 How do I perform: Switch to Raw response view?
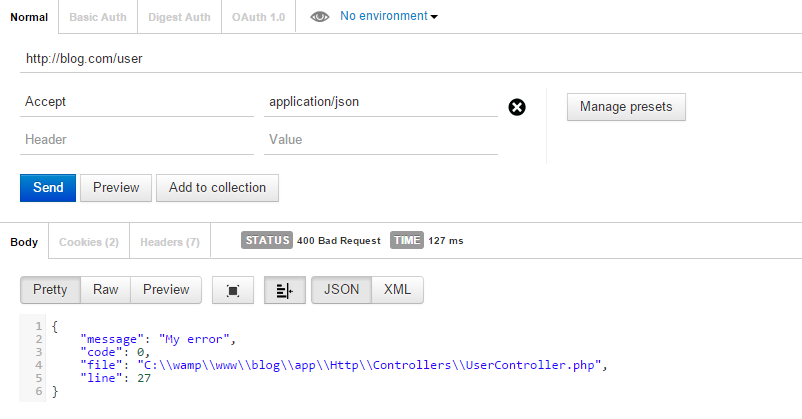pos(105,290)
